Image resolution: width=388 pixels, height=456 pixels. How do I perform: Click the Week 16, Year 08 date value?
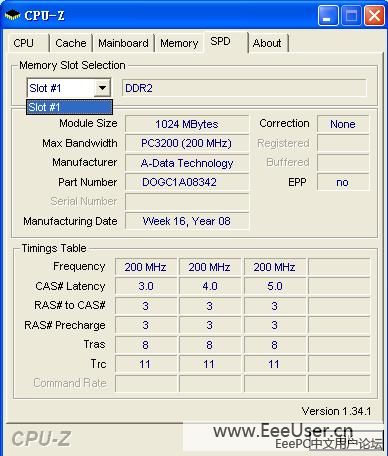[187, 221]
